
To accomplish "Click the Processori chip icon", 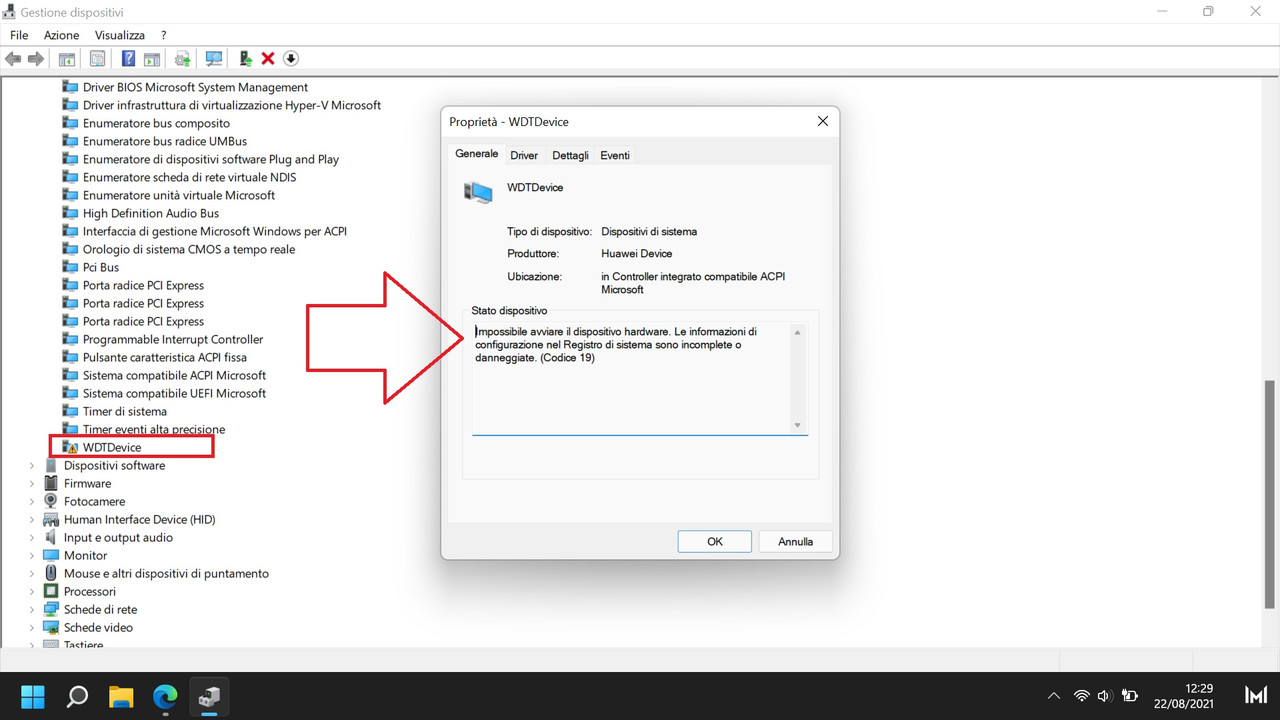I will pos(51,591).
